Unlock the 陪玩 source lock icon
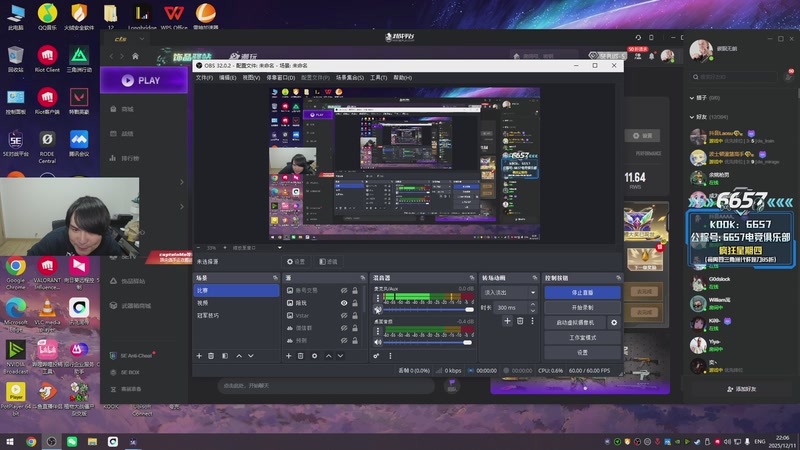 coord(355,303)
